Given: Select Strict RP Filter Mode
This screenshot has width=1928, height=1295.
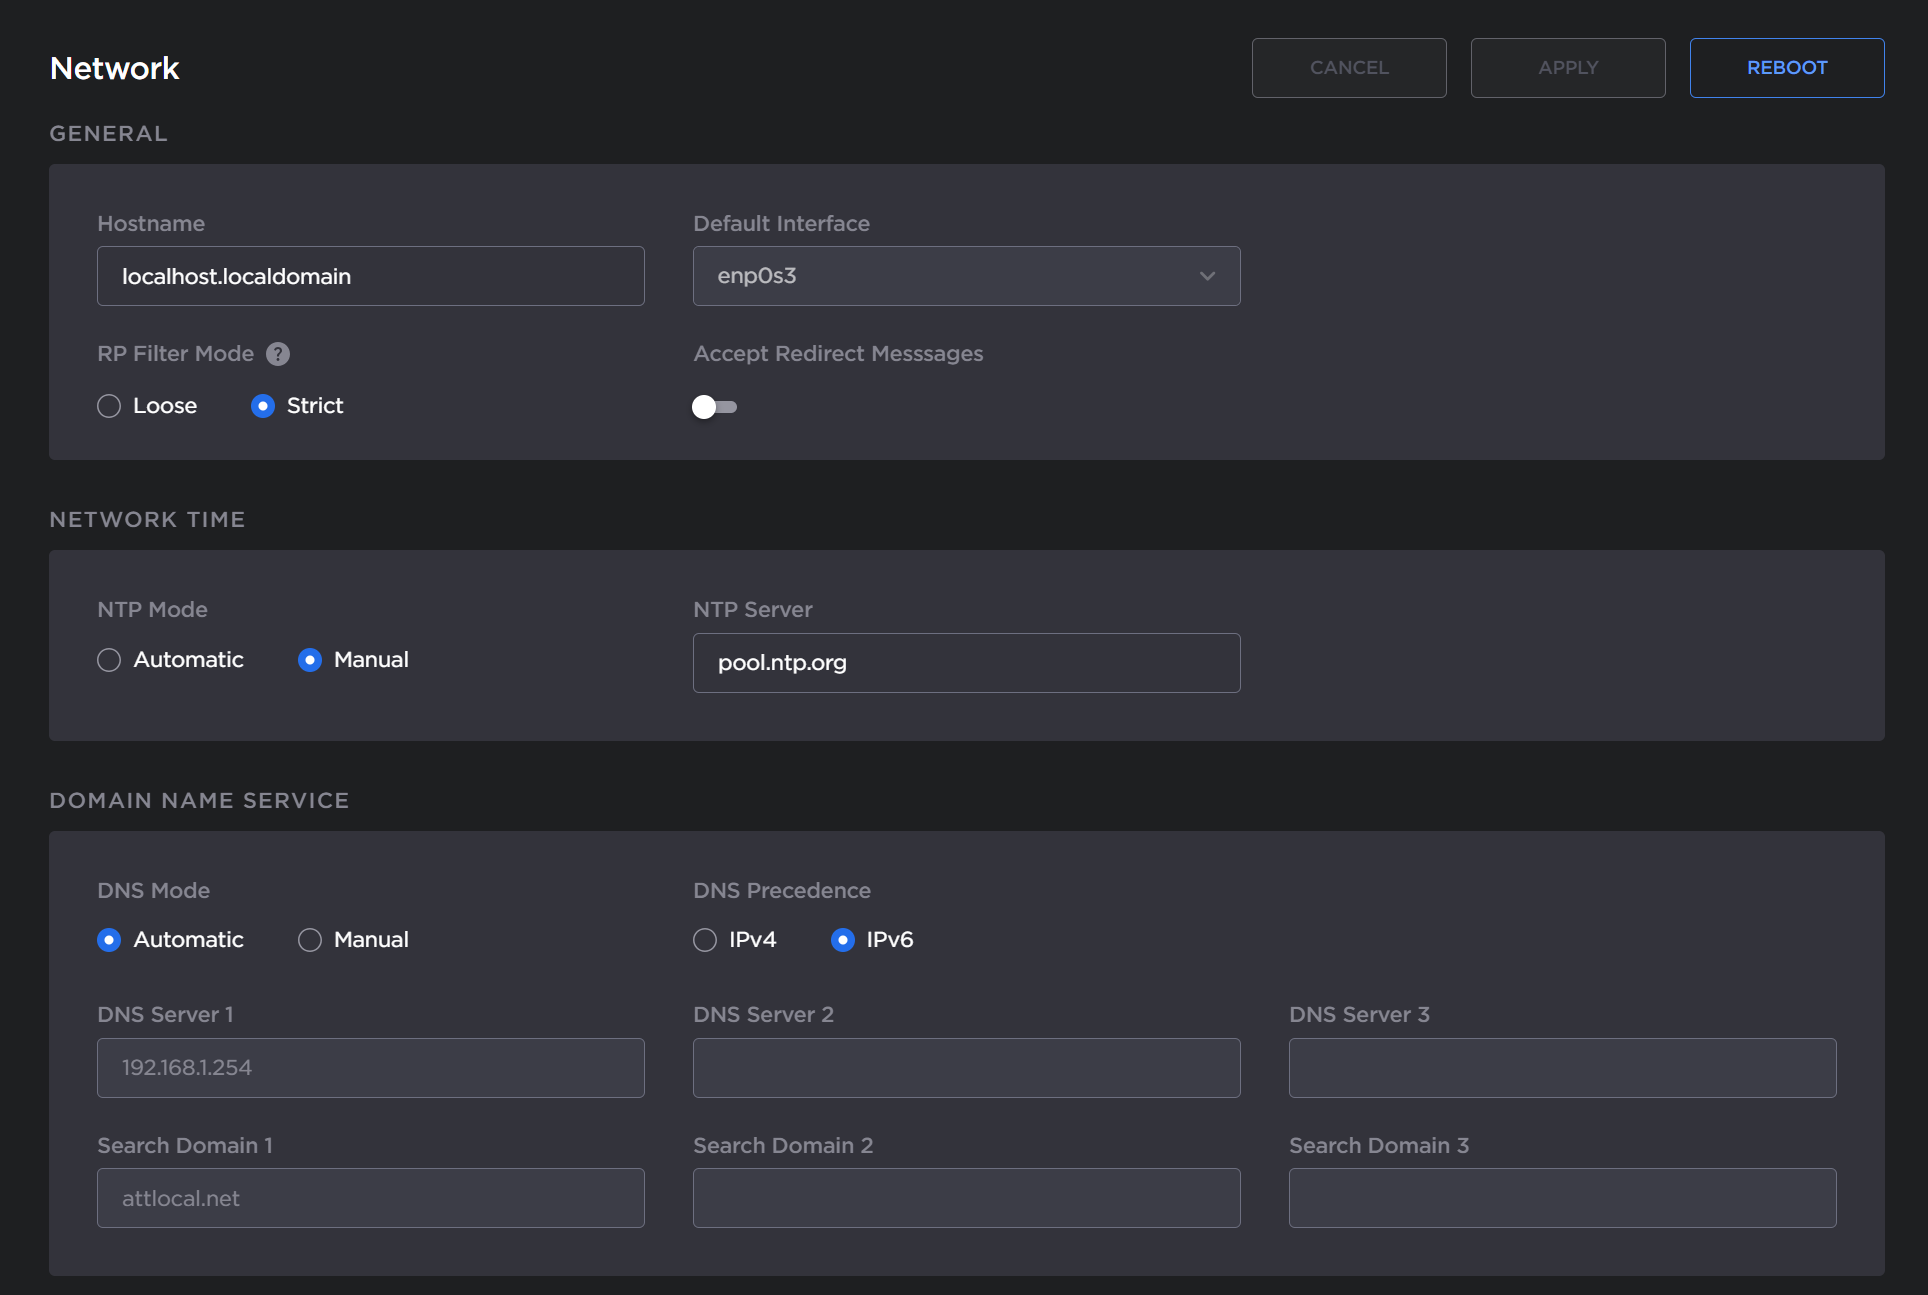Looking at the screenshot, I should (x=262, y=406).
